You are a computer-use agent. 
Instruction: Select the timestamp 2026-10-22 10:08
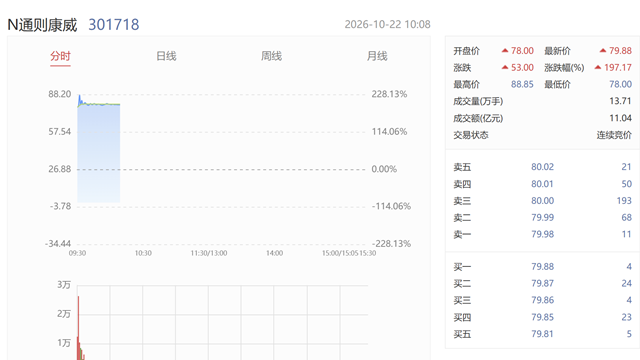pyautogui.click(x=387, y=24)
